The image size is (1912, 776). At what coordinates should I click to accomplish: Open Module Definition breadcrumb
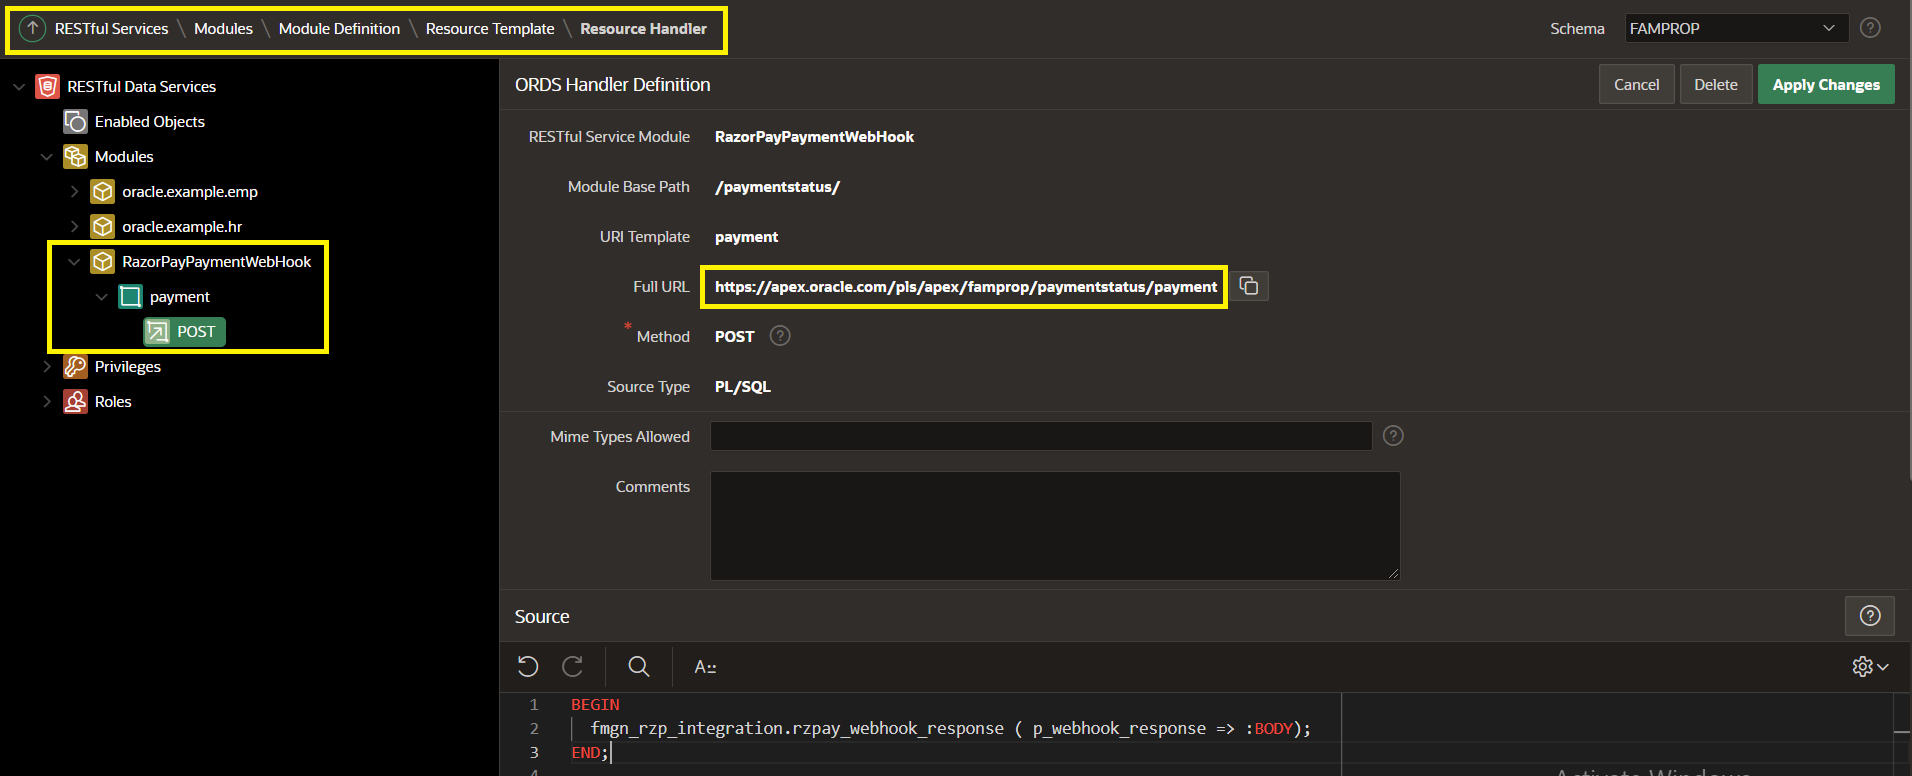pos(339,29)
